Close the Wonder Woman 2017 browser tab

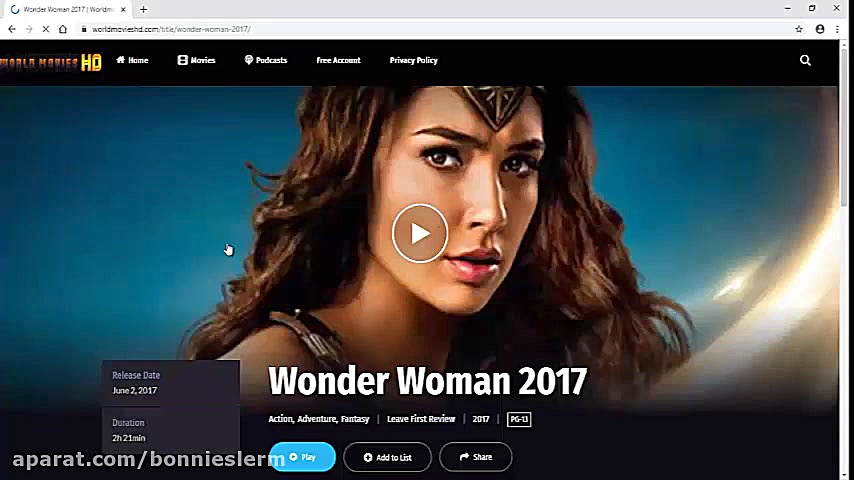click(123, 9)
